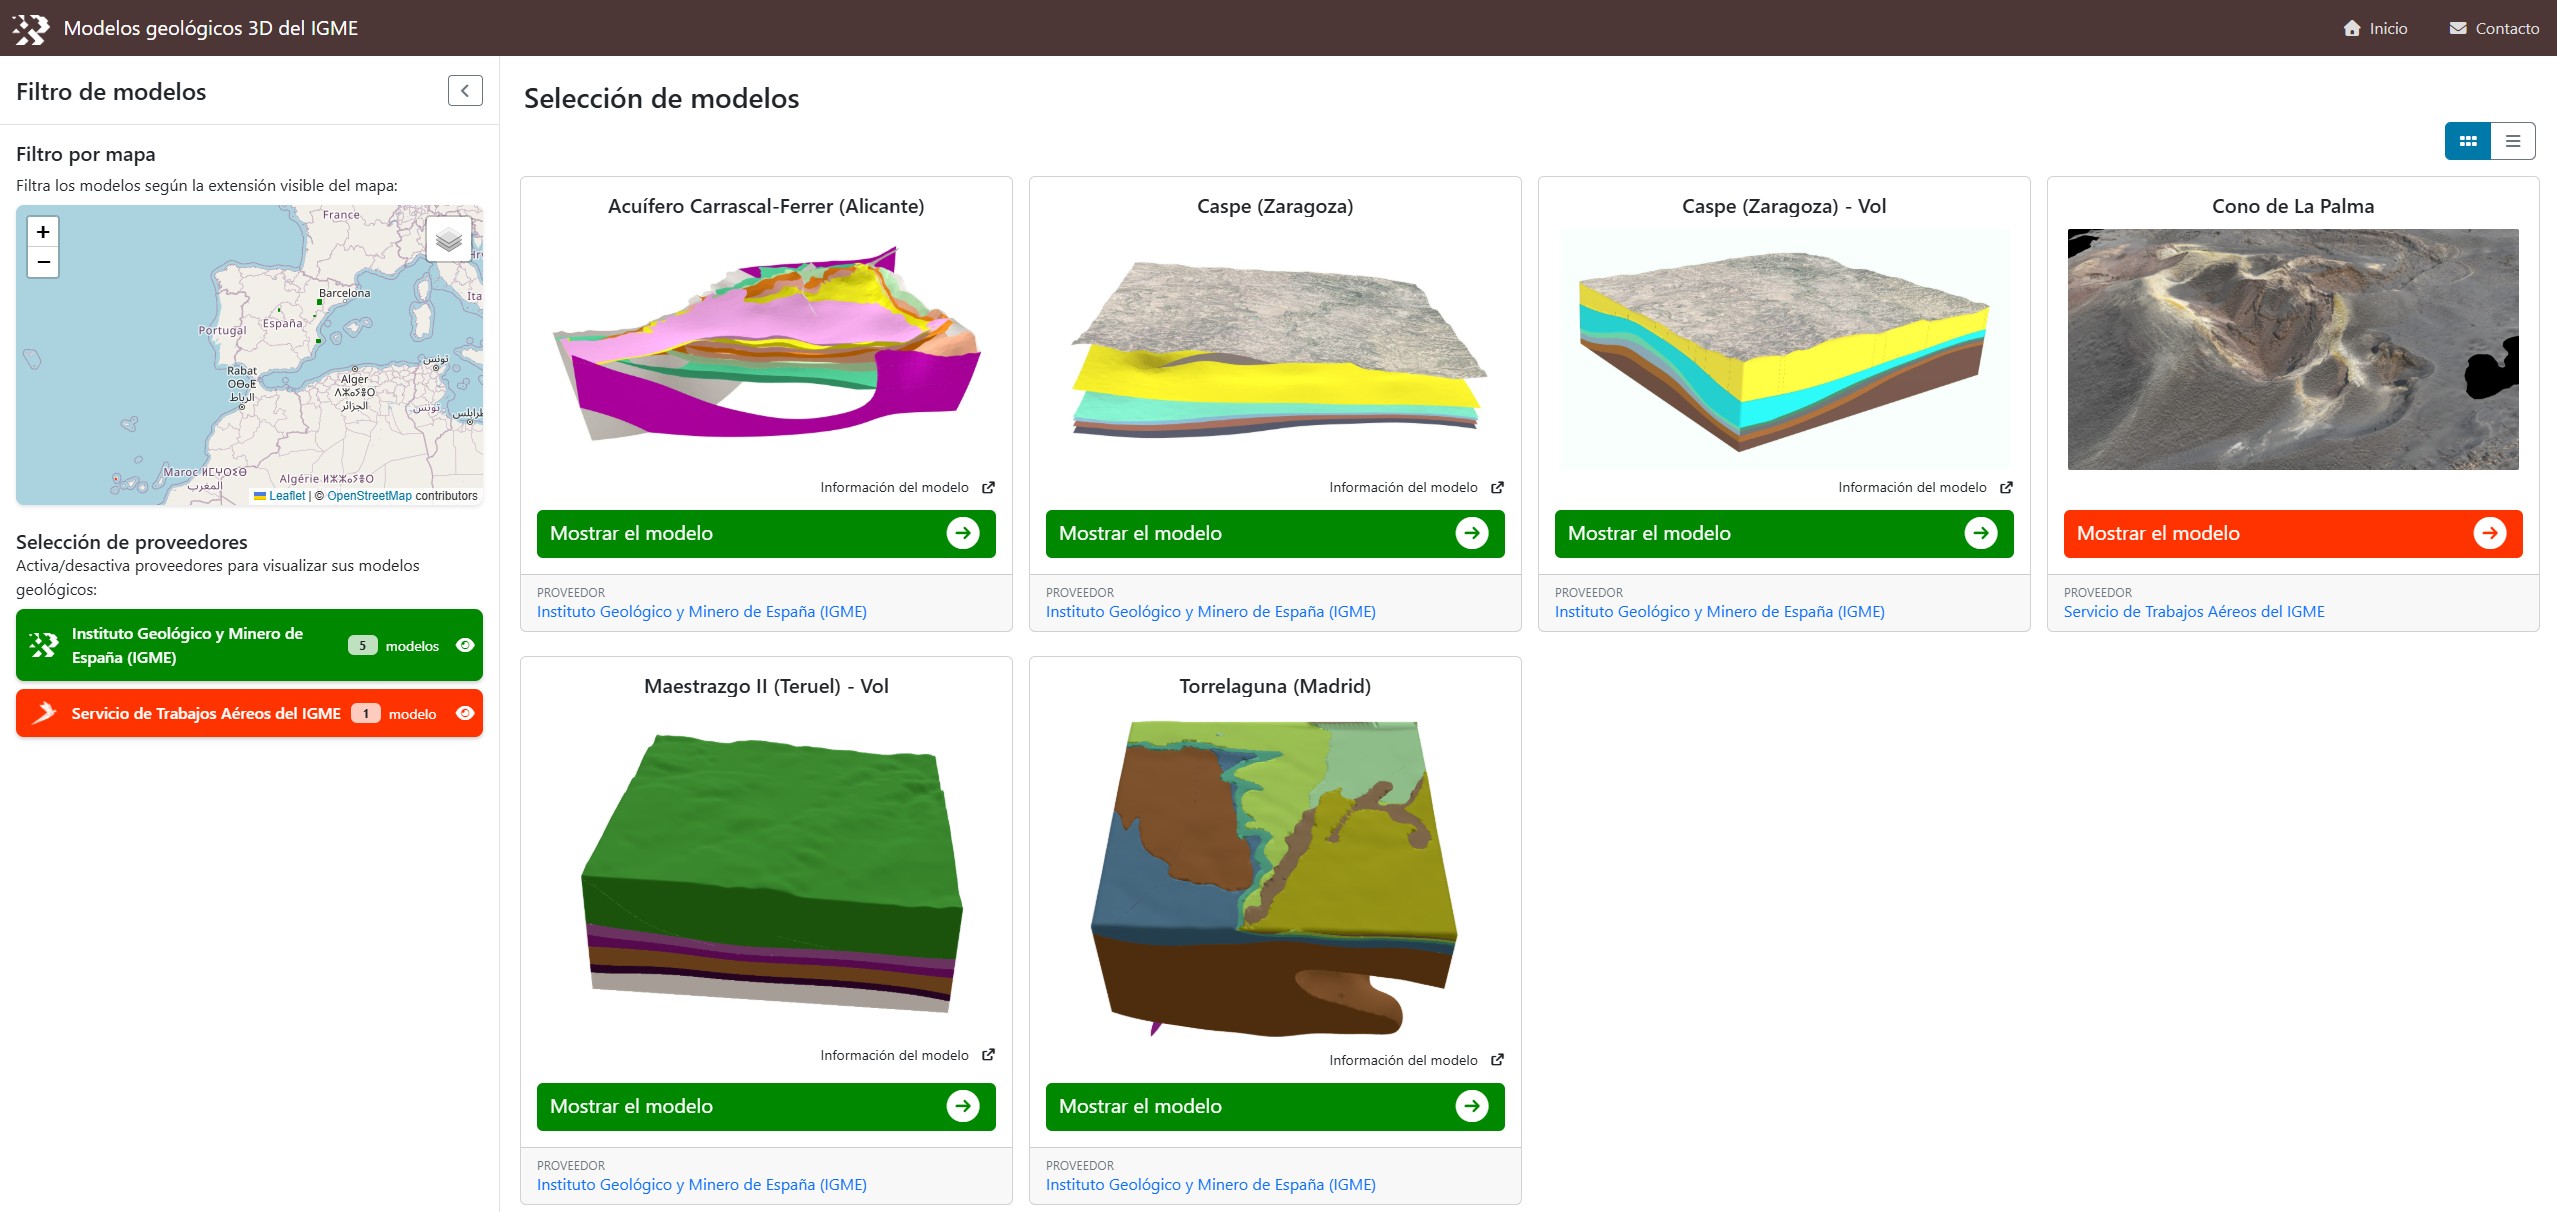The height and width of the screenshot is (1212, 2557).
Task: Disable the Instituto Geológico y Minero provider
Action: (200, 645)
